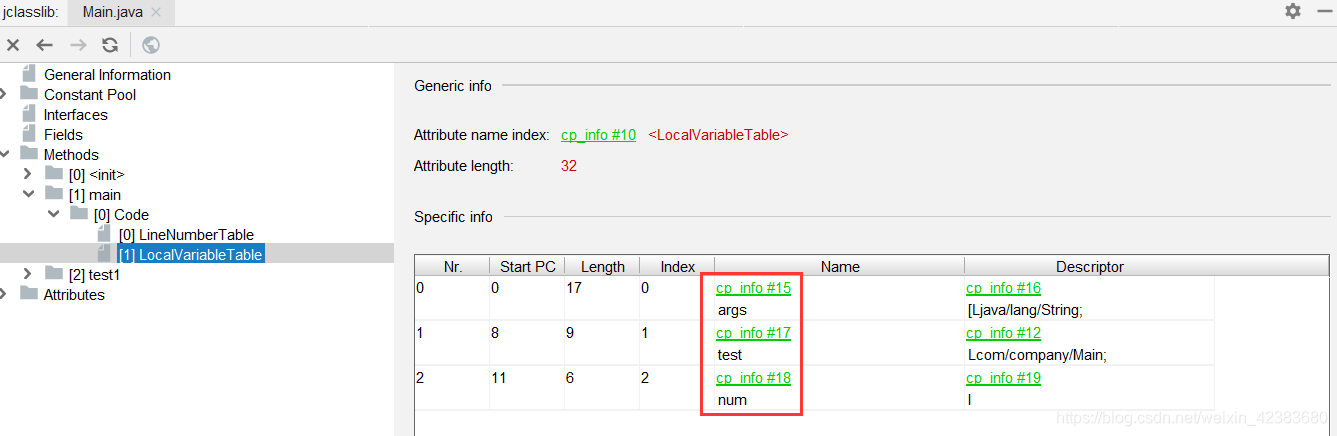This screenshot has height=436, width=1337.
Task: Select Fields node in tree
Action: coord(63,134)
